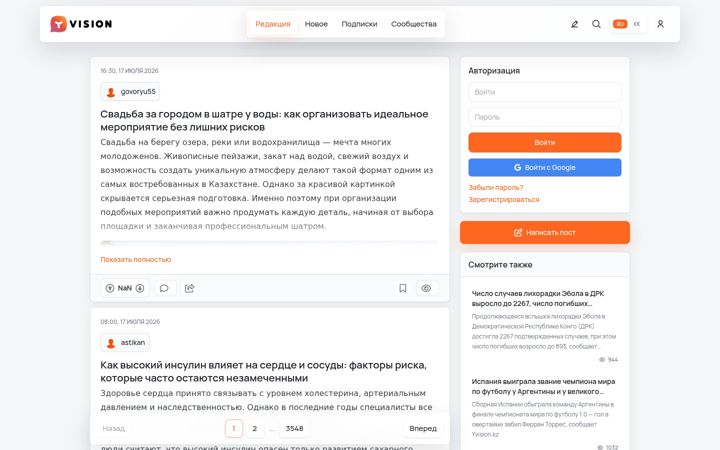720x450 pixels.
Task: Click Показать полностью on wedding post
Action: pyautogui.click(x=135, y=259)
